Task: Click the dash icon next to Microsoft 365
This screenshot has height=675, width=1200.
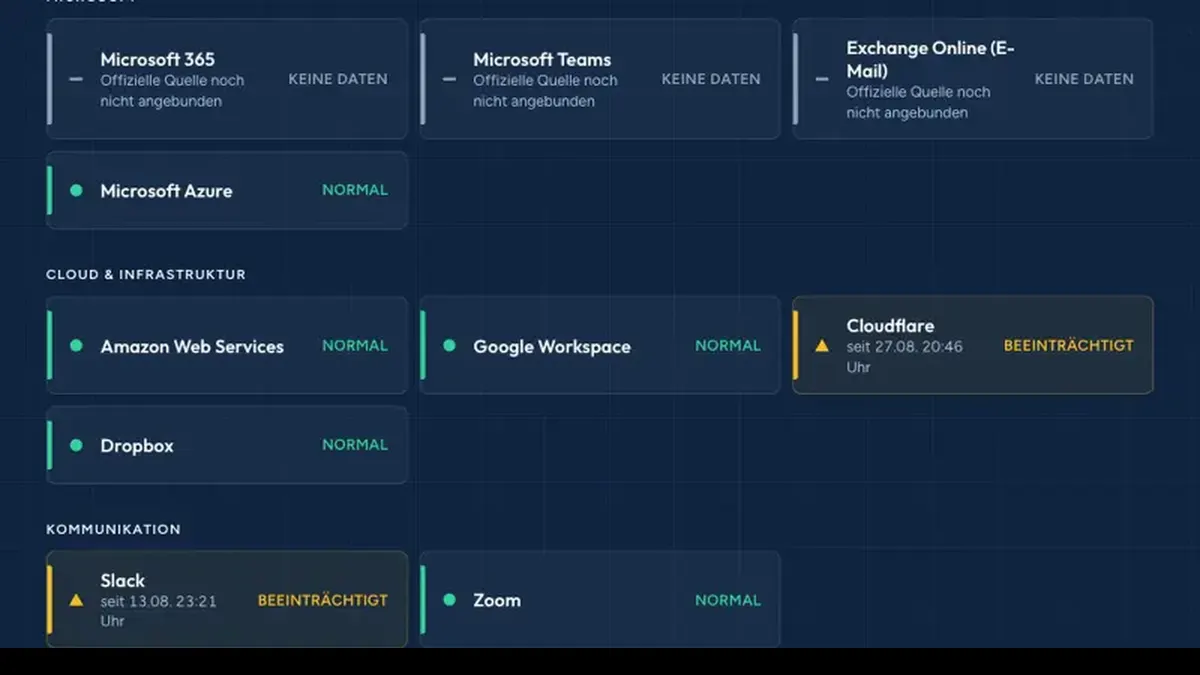Action: tap(76, 79)
